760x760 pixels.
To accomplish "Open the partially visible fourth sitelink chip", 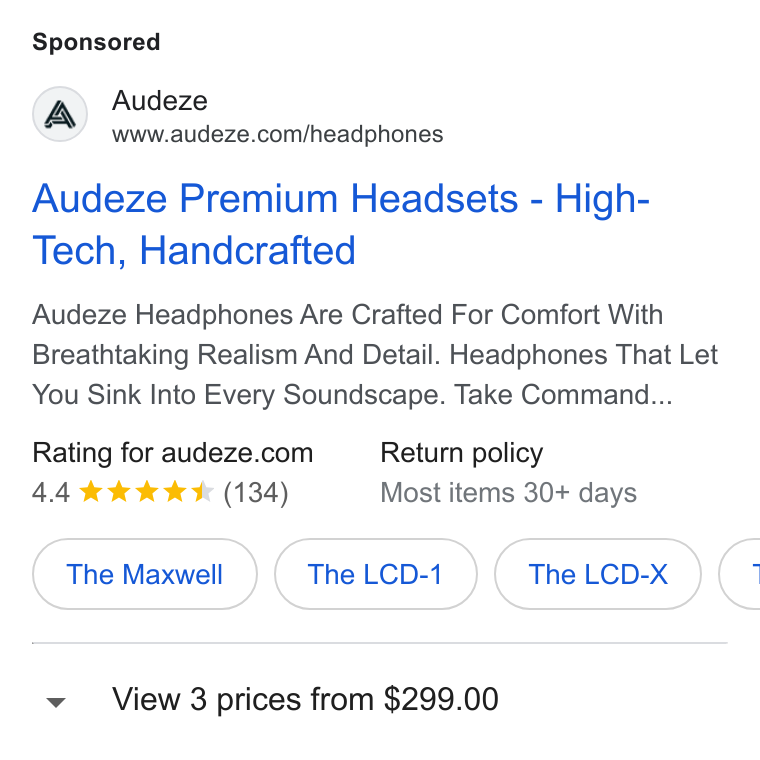I will point(740,574).
